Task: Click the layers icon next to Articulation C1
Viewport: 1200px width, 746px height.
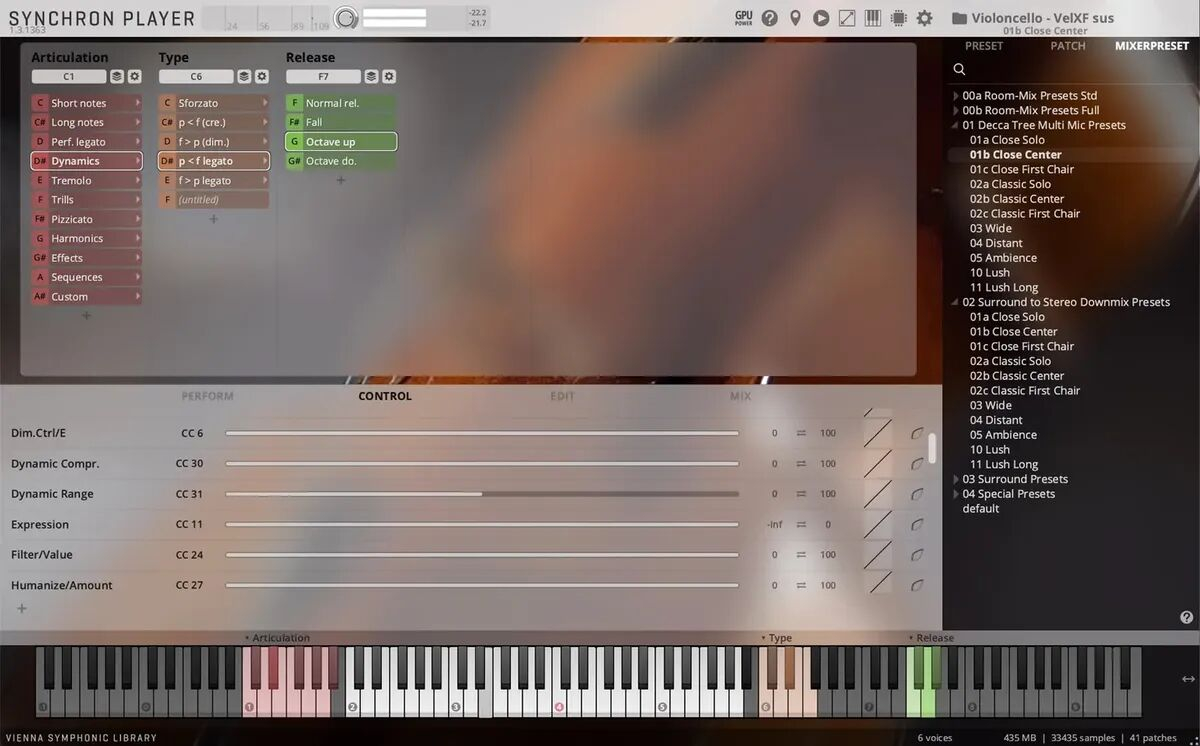Action: click(x=117, y=77)
